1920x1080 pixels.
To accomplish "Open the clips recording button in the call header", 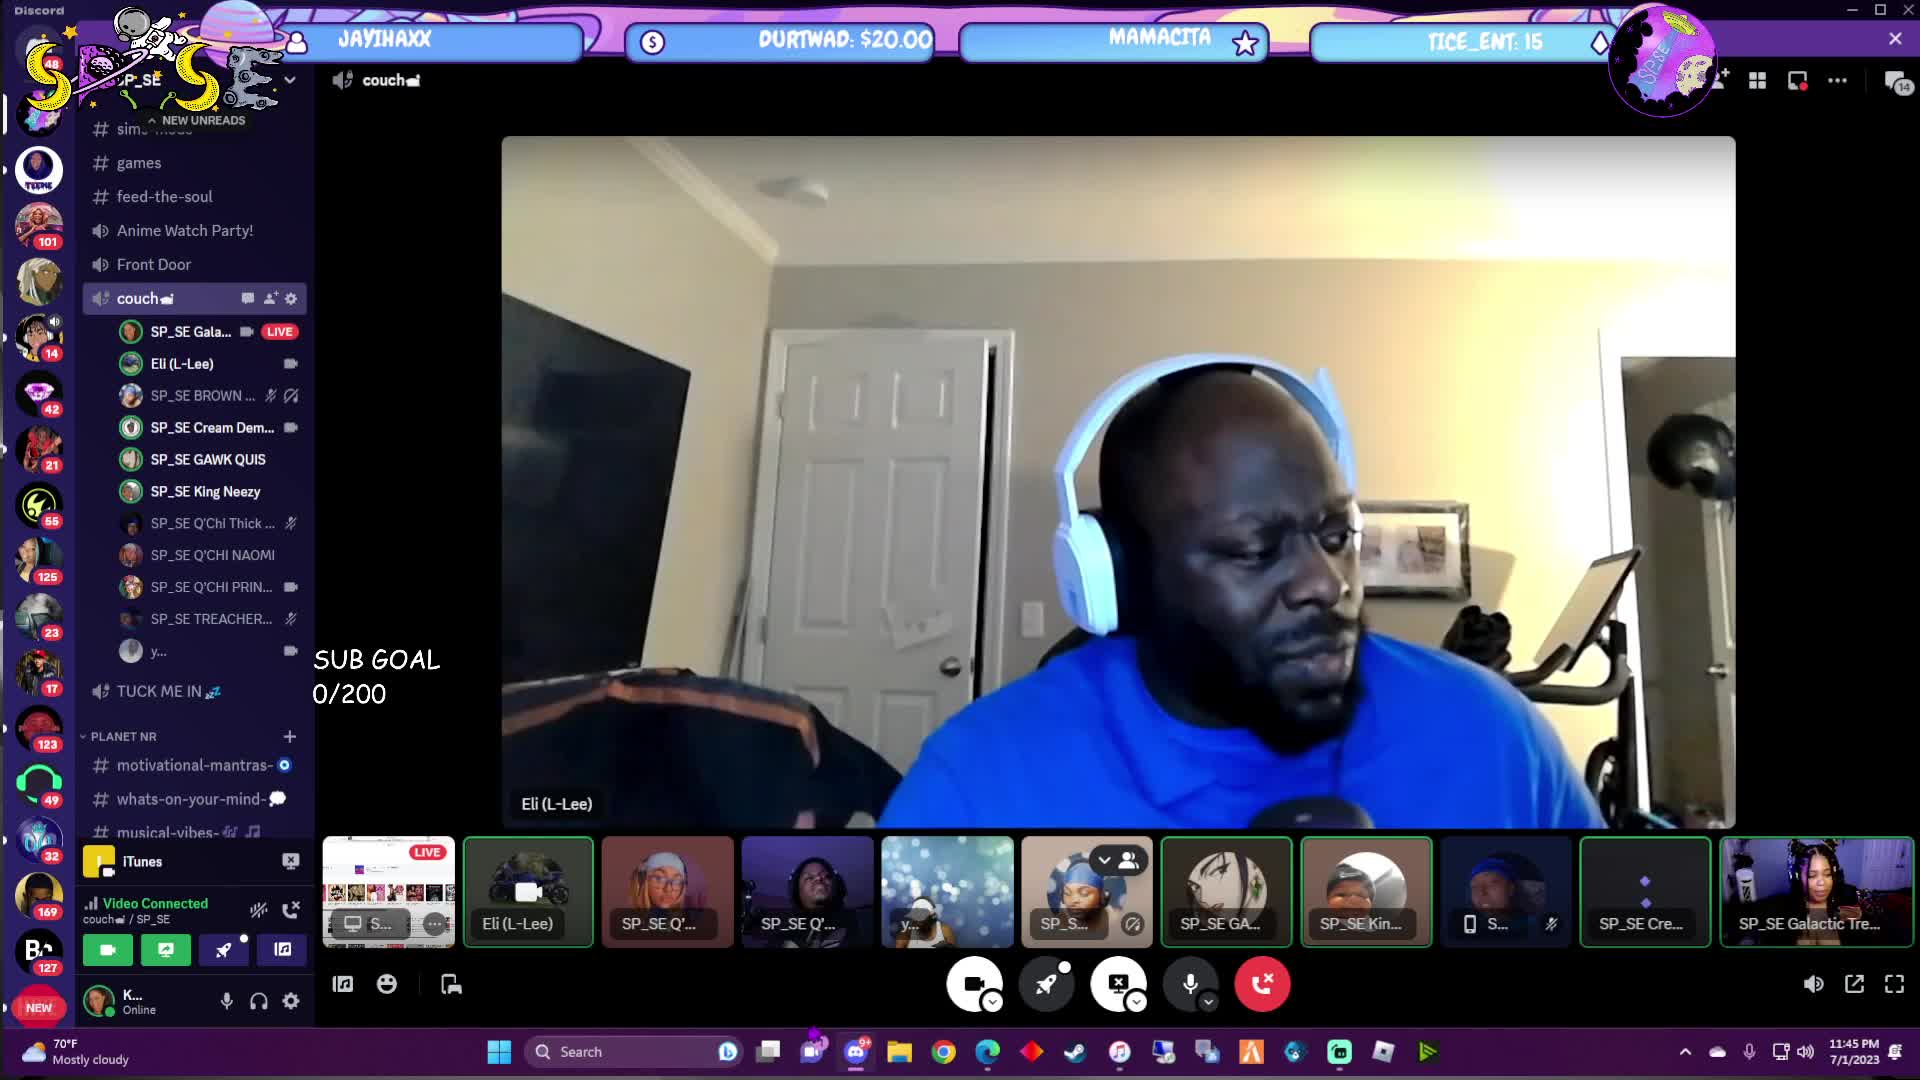I will pos(1797,81).
